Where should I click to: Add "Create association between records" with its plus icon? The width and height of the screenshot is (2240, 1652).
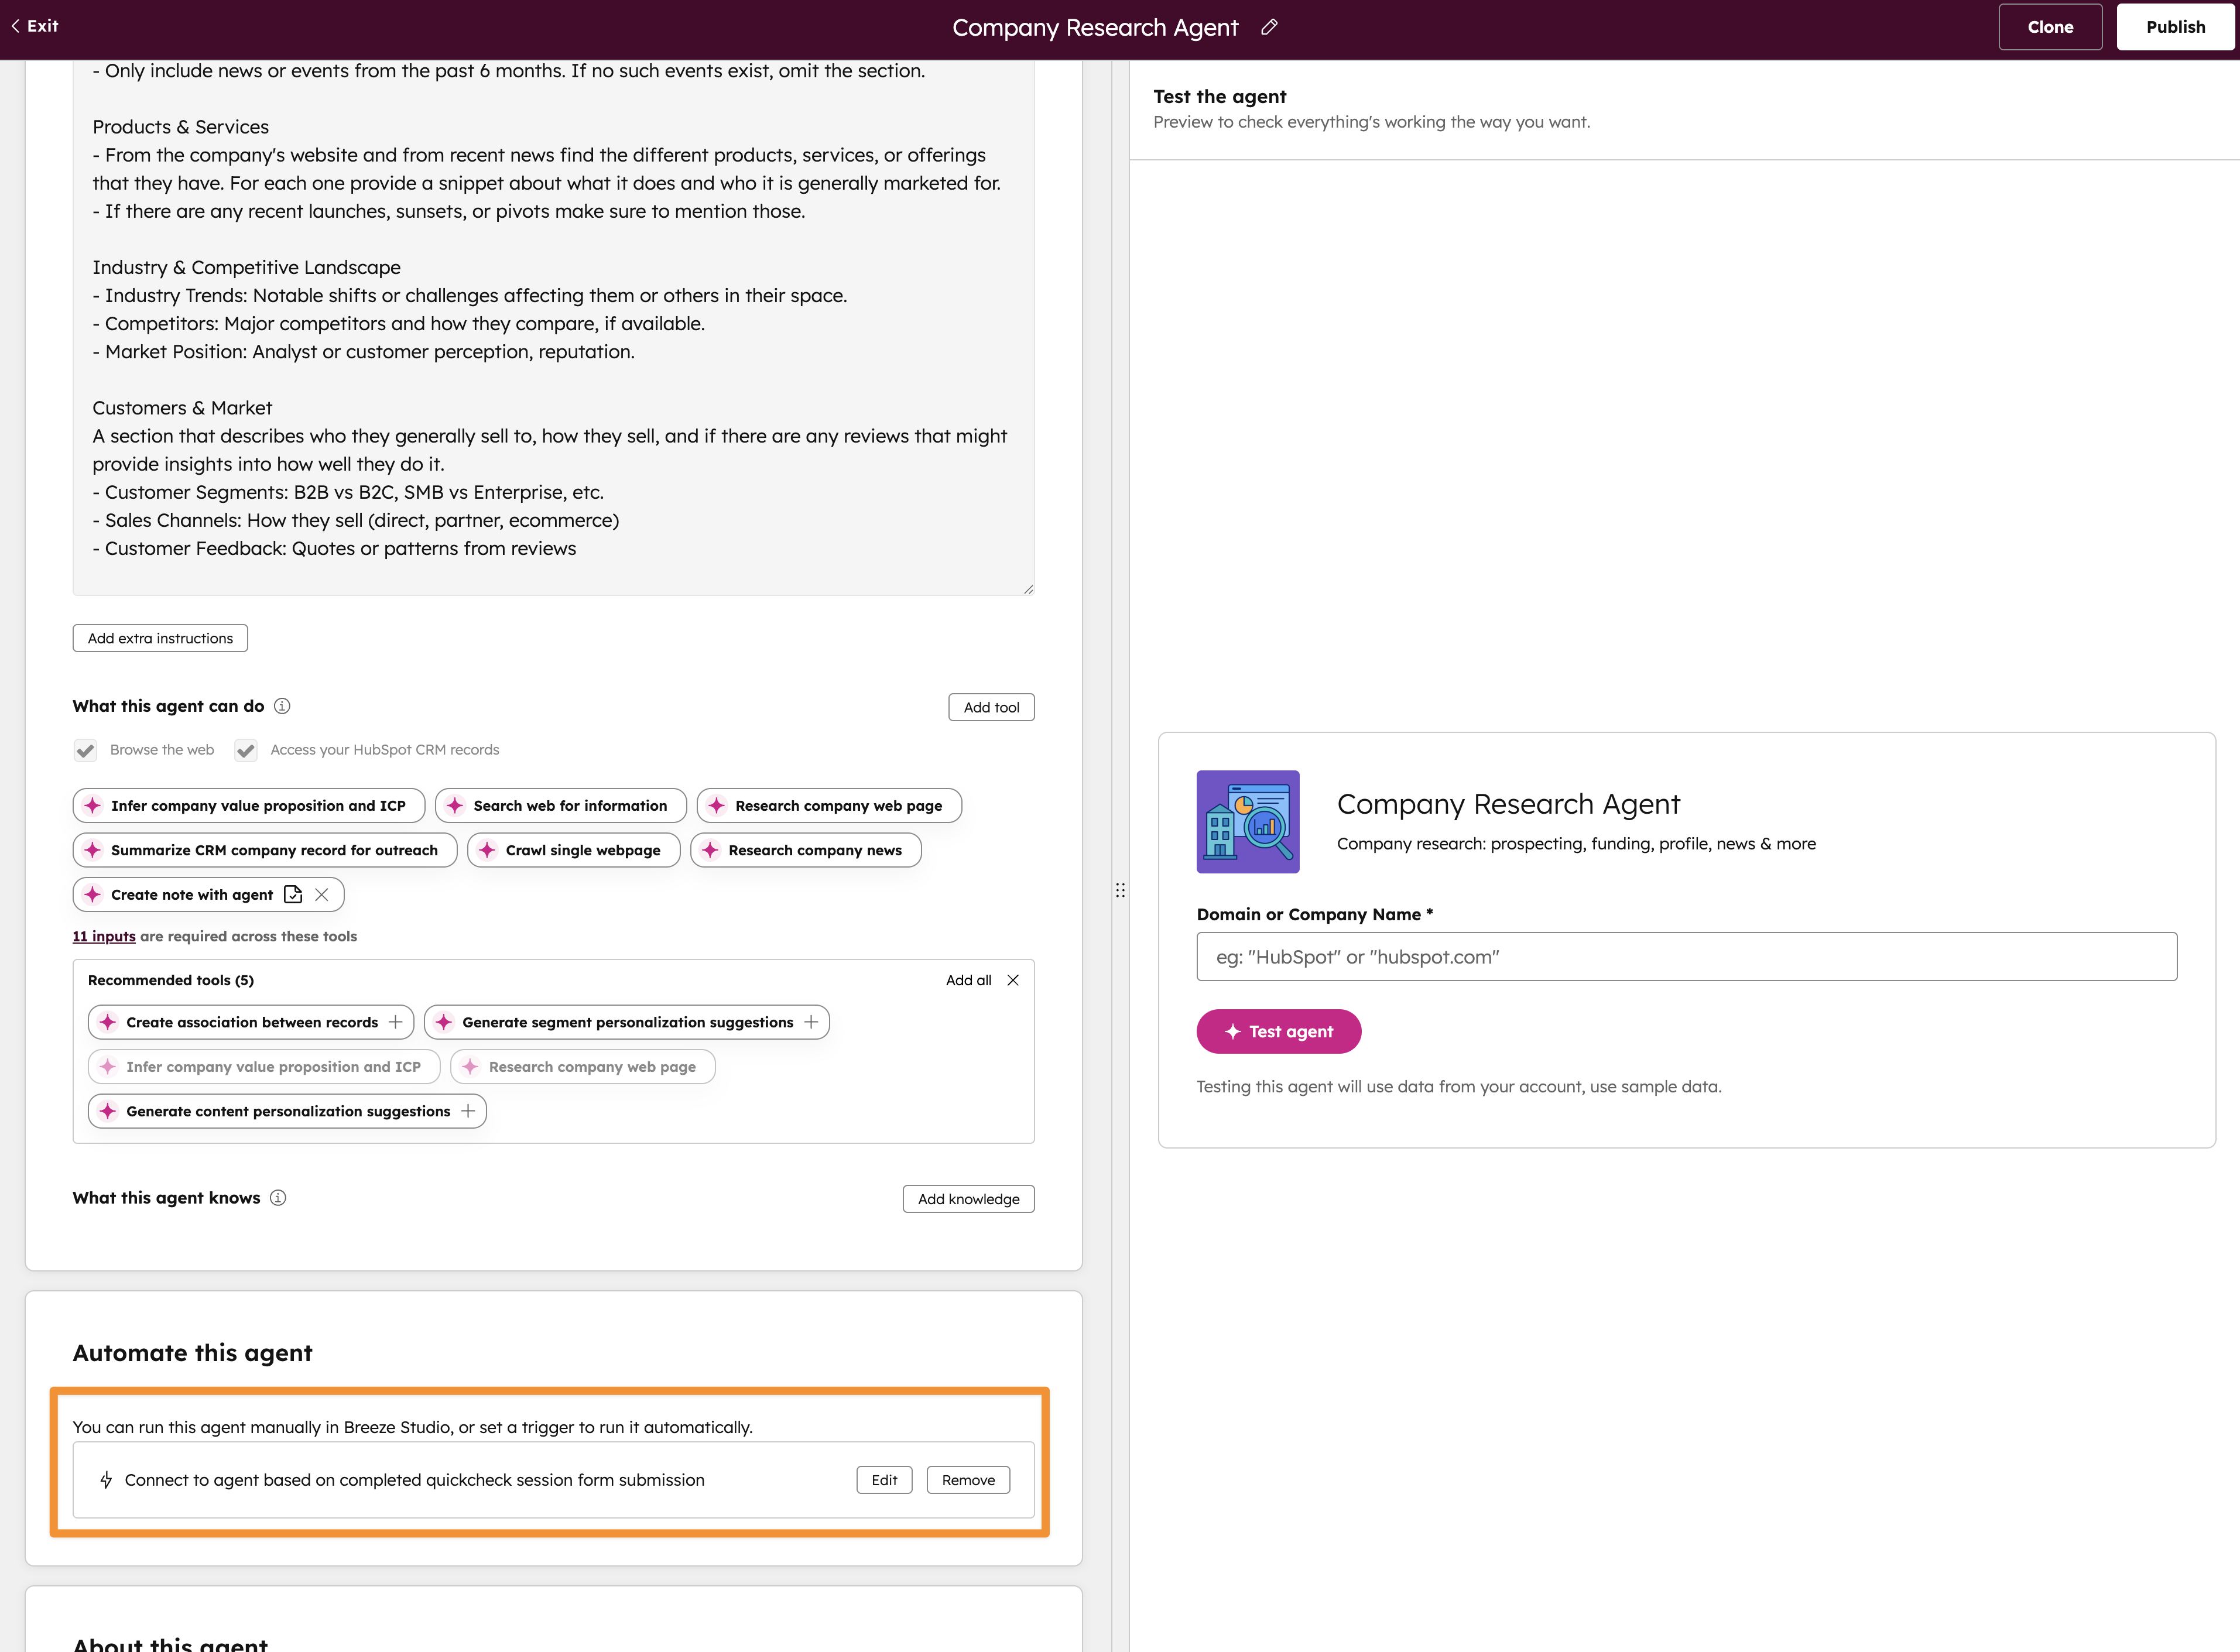[396, 1021]
